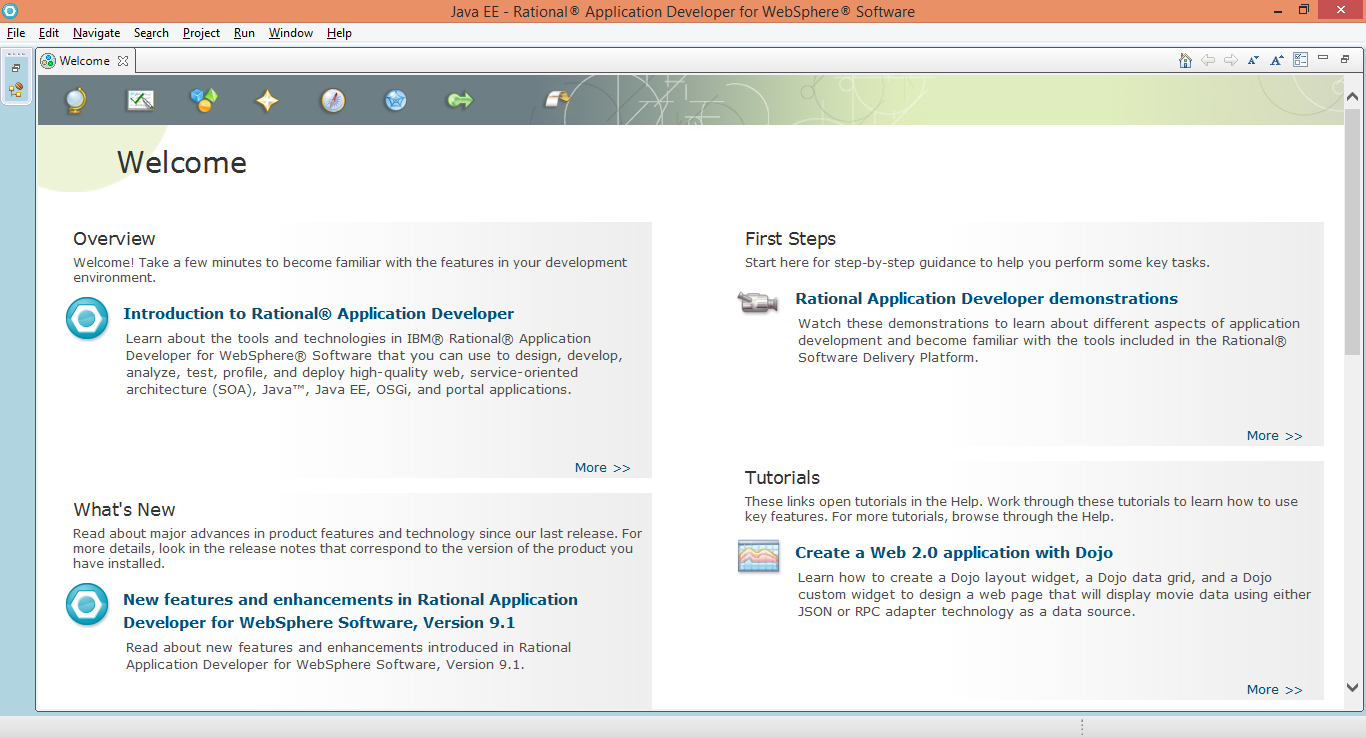The height and width of the screenshot is (738, 1366).
Task: Open the Navigate menu
Action: [x=96, y=33]
